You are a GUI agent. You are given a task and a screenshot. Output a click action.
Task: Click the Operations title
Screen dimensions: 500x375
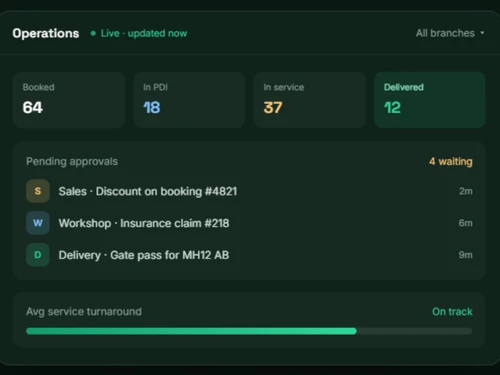pyautogui.click(x=46, y=33)
